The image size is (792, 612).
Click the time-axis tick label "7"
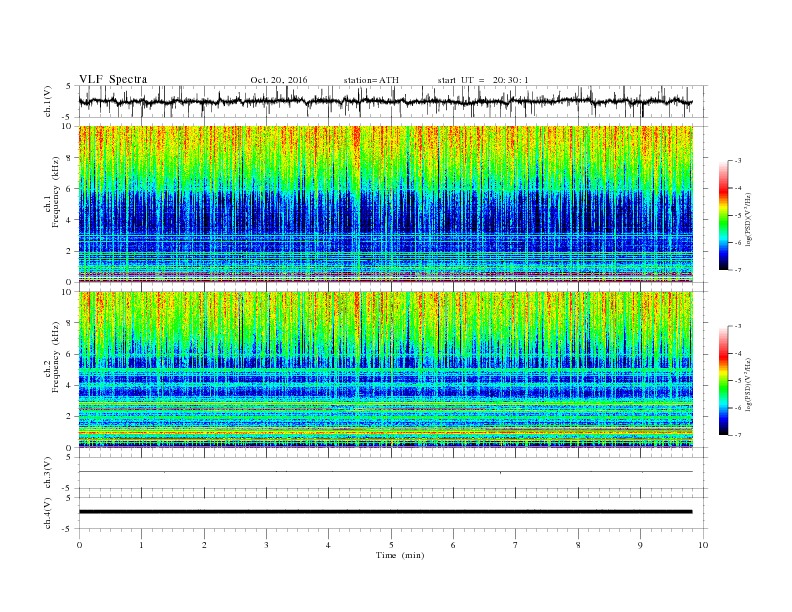[516, 545]
